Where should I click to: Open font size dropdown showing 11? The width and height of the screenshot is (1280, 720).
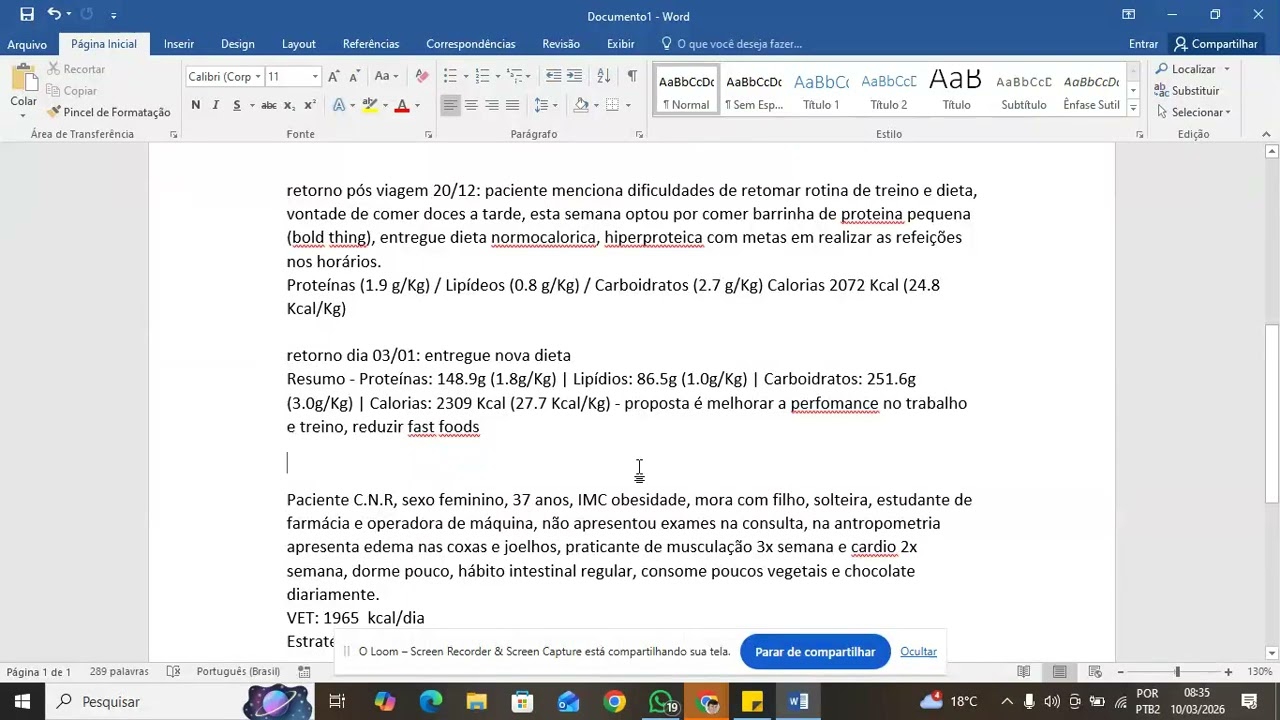pos(315,77)
